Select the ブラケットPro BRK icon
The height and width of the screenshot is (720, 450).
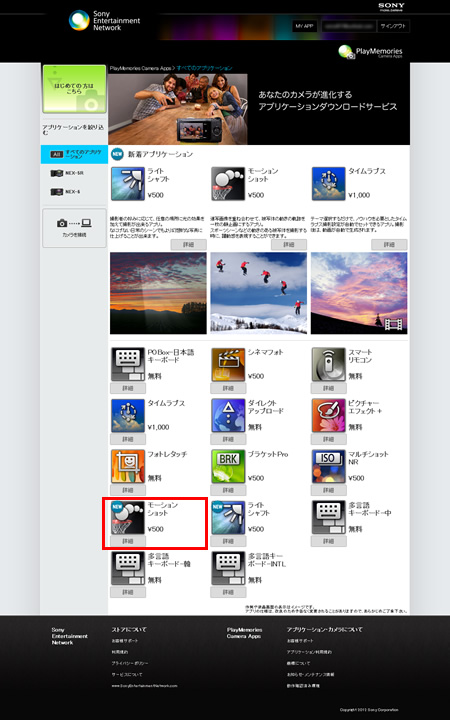[x=228, y=467]
